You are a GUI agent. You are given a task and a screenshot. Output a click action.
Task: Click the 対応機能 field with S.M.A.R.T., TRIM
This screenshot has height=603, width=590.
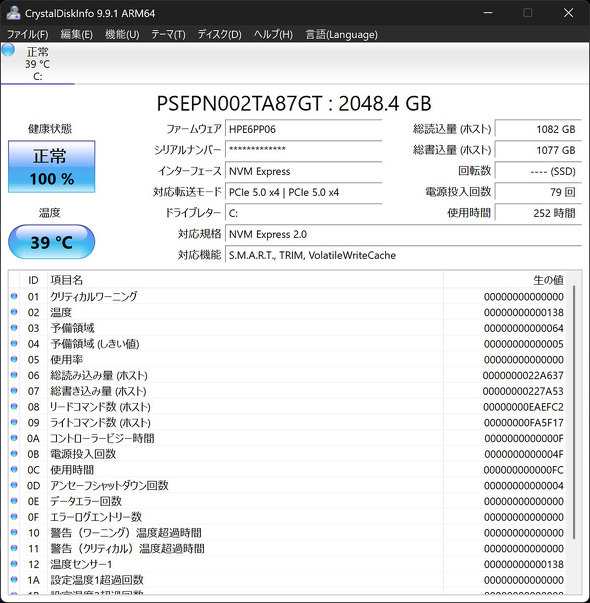(x=403, y=255)
